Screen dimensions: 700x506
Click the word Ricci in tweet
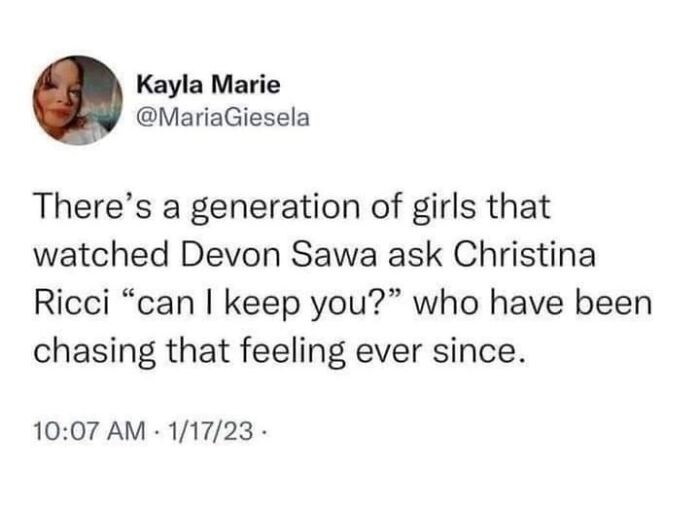point(71,304)
